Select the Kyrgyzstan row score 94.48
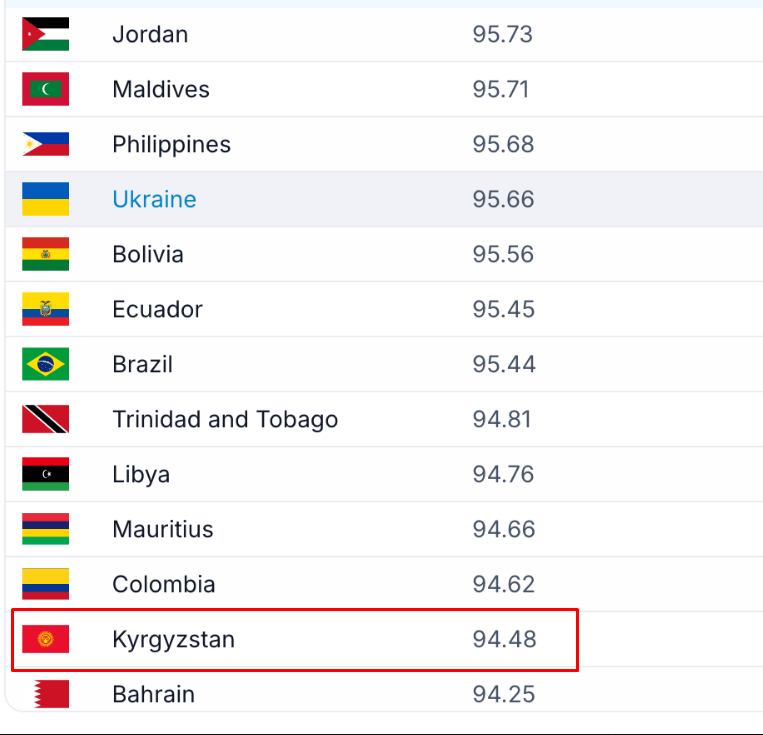Viewport: 763px width, 735px height. 504,639
